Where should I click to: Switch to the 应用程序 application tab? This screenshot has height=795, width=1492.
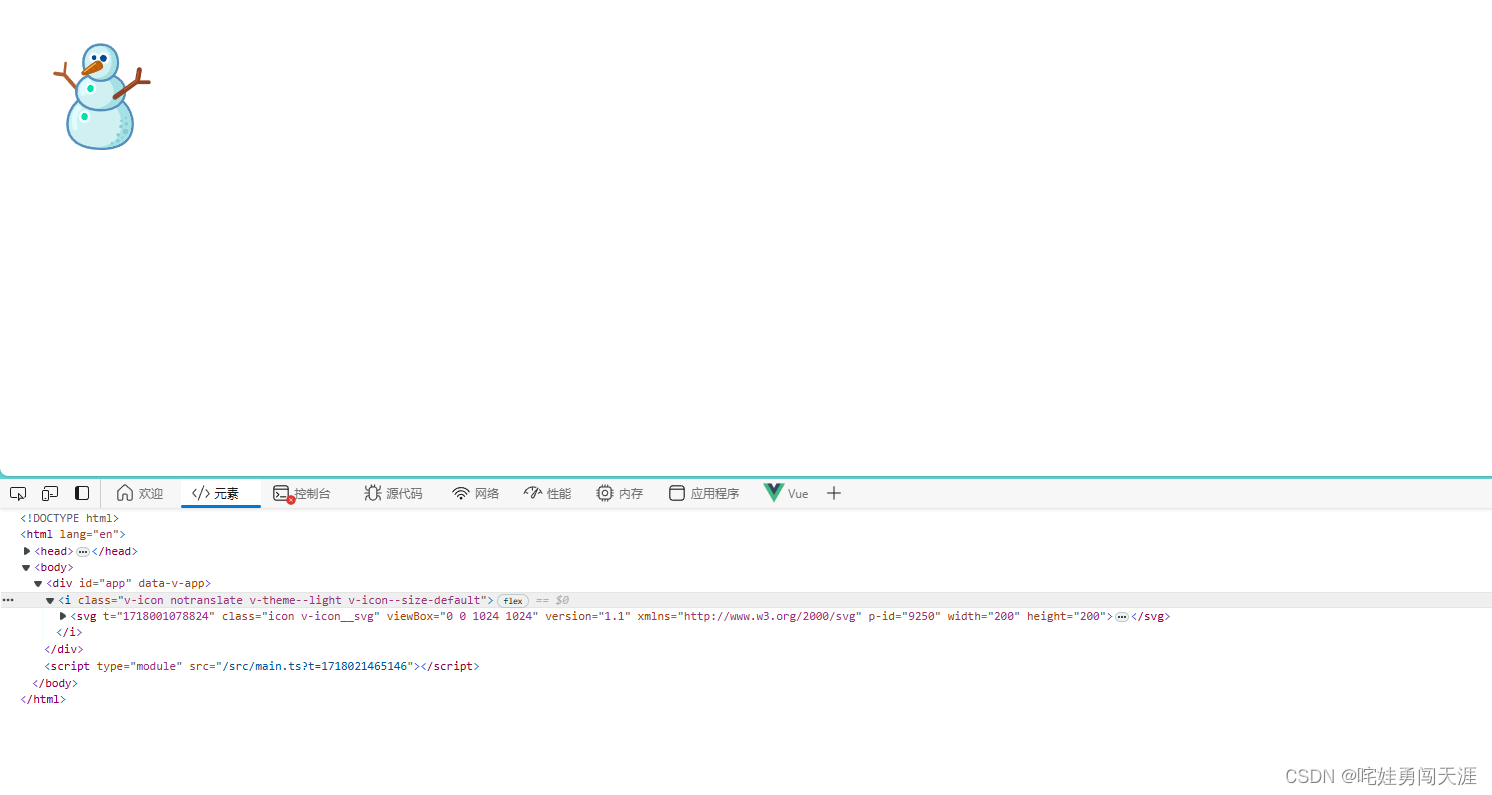pyautogui.click(x=704, y=493)
